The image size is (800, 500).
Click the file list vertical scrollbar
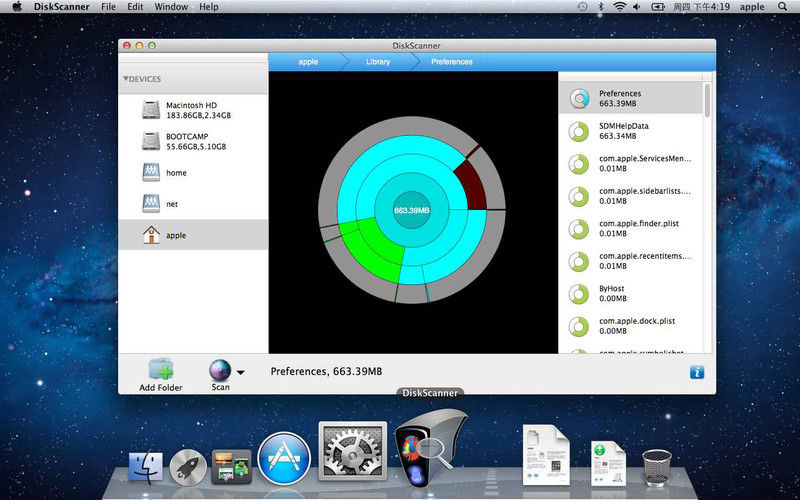click(707, 101)
